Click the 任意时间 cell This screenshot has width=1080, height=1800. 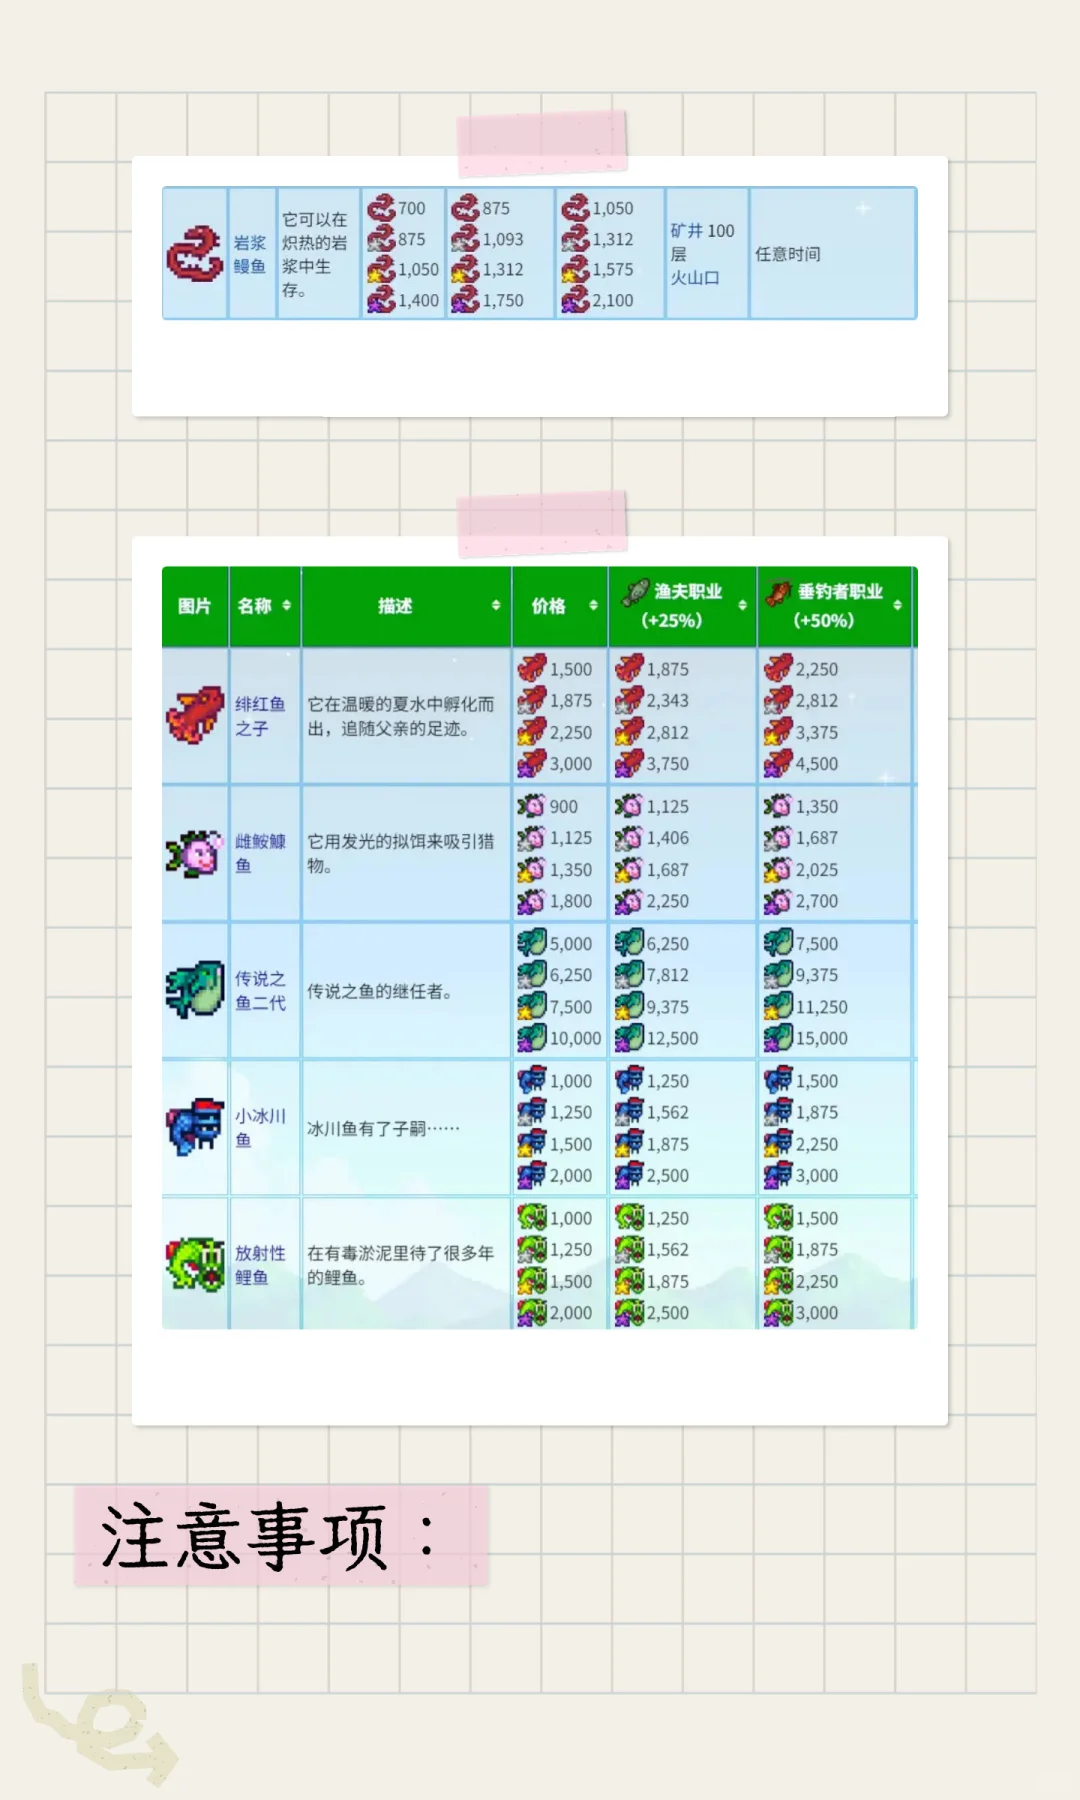[788, 254]
